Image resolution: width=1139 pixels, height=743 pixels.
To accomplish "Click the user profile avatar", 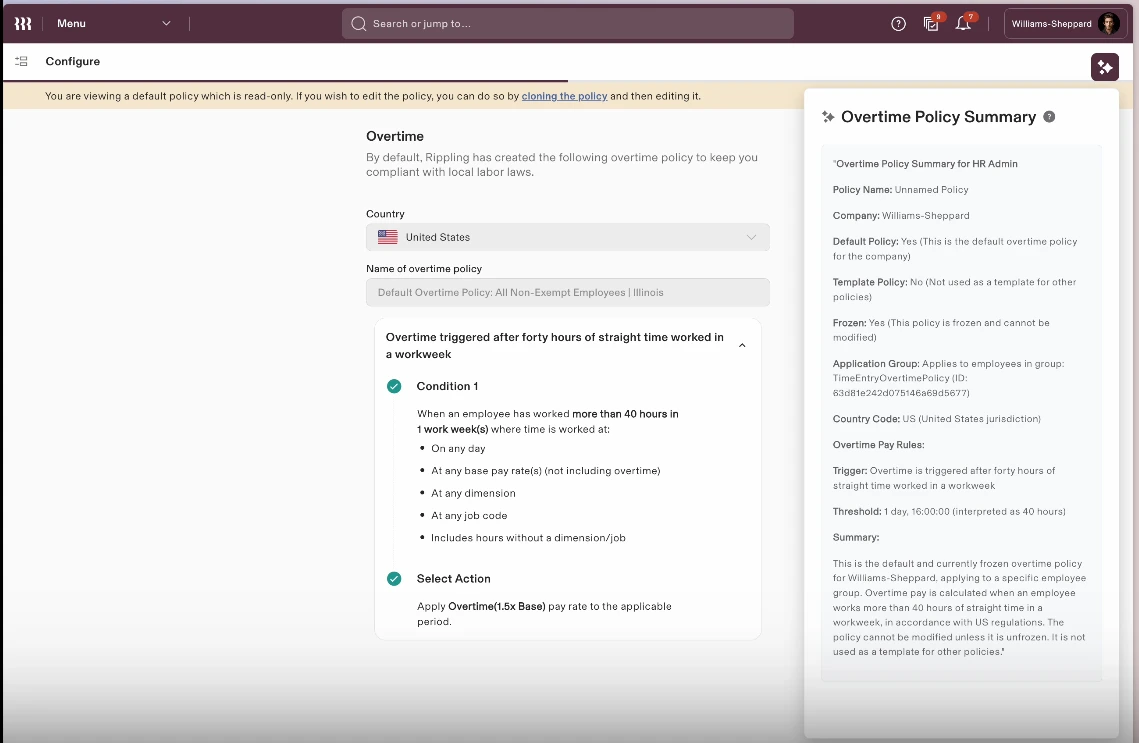I will point(1108,23).
